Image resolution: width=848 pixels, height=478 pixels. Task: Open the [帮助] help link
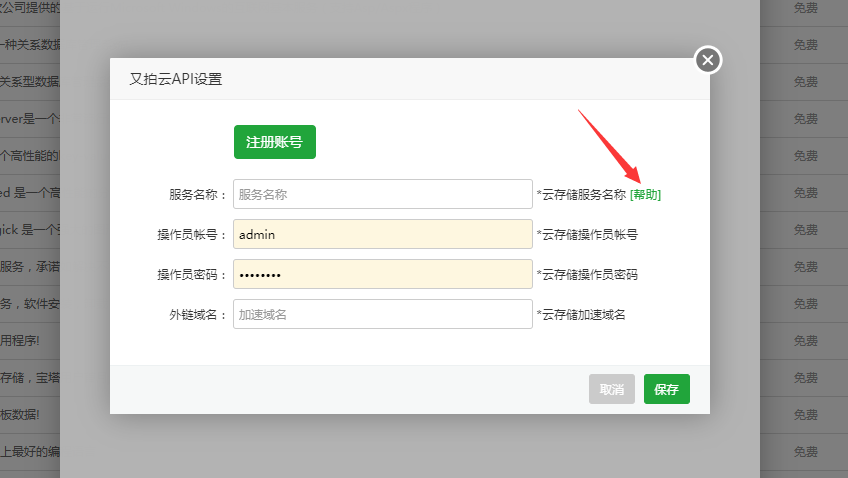pyautogui.click(x=645, y=195)
